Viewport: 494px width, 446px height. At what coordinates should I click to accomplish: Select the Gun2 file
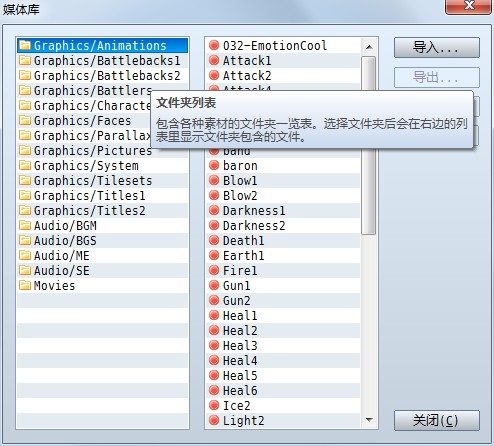coord(283,300)
